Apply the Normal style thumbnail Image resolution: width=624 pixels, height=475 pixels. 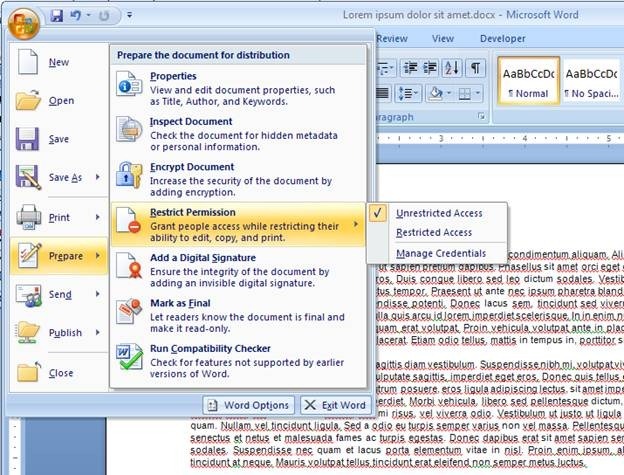click(x=528, y=81)
